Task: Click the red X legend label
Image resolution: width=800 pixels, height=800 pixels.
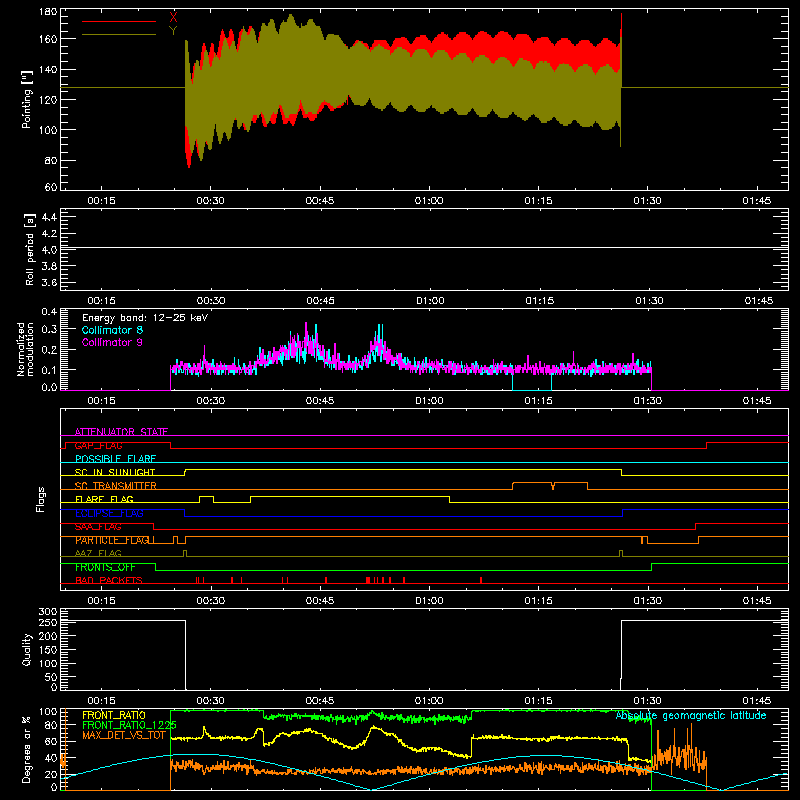Action: (x=173, y=18)
